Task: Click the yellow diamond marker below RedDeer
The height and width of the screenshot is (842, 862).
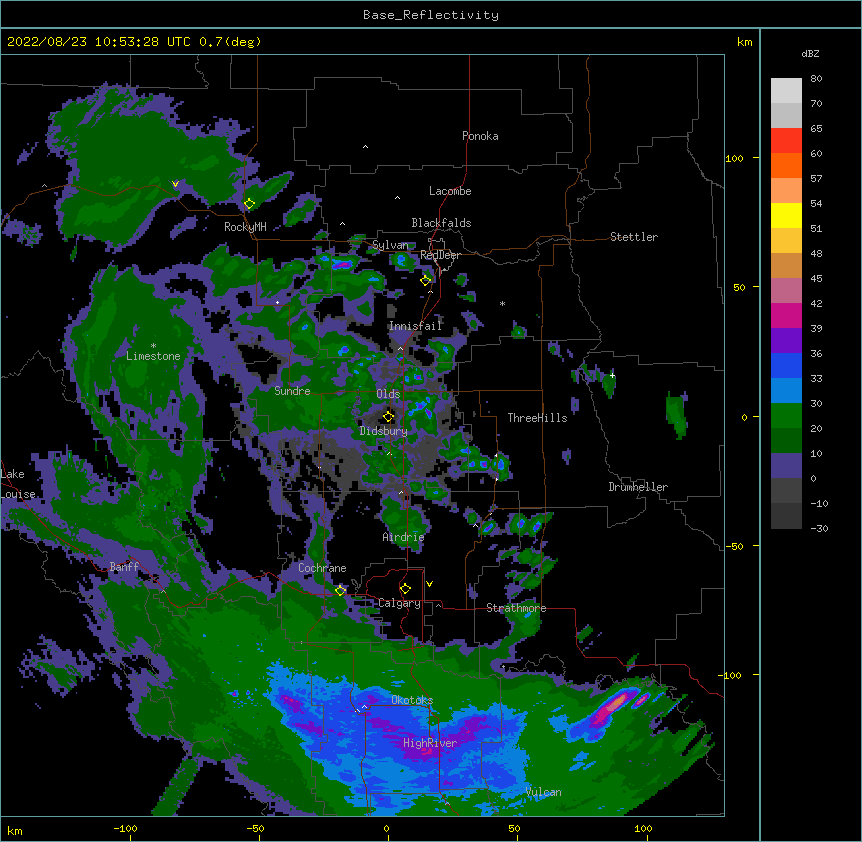Action: (426, 281)
